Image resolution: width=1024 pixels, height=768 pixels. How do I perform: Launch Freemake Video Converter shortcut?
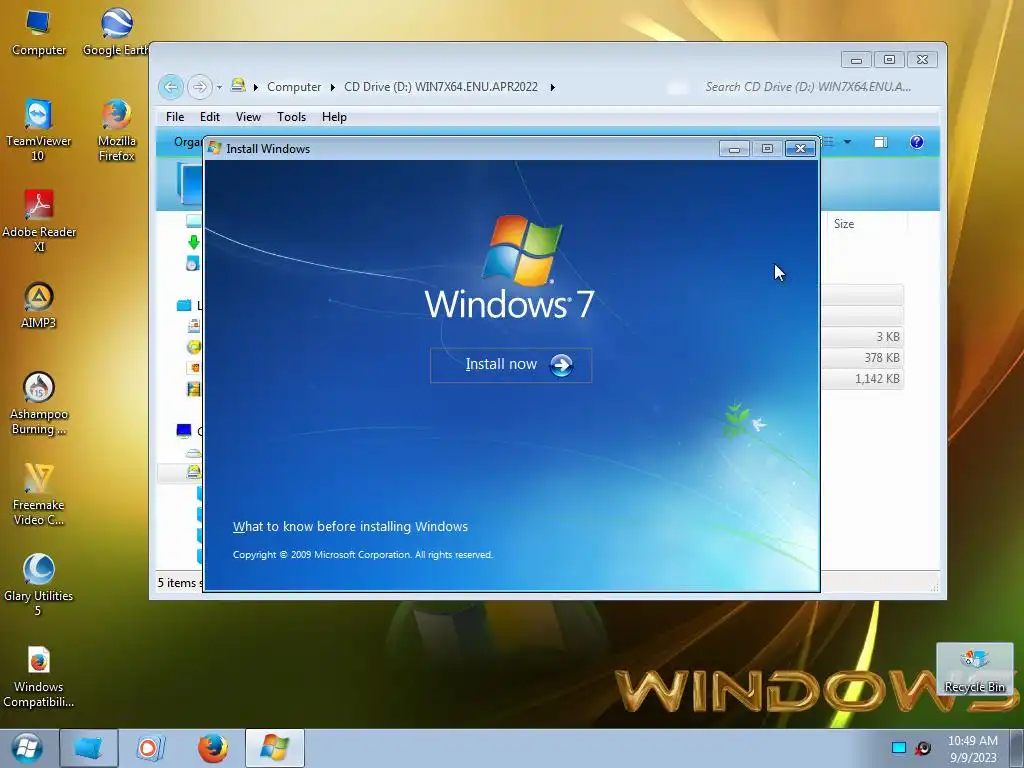[x=39, y=494]
